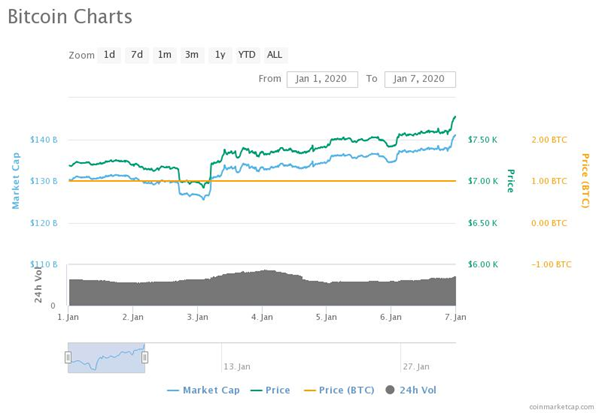Toggle 24h Vol series in legend
Viewport: 602px width, 413px height.
click(411, 390)
